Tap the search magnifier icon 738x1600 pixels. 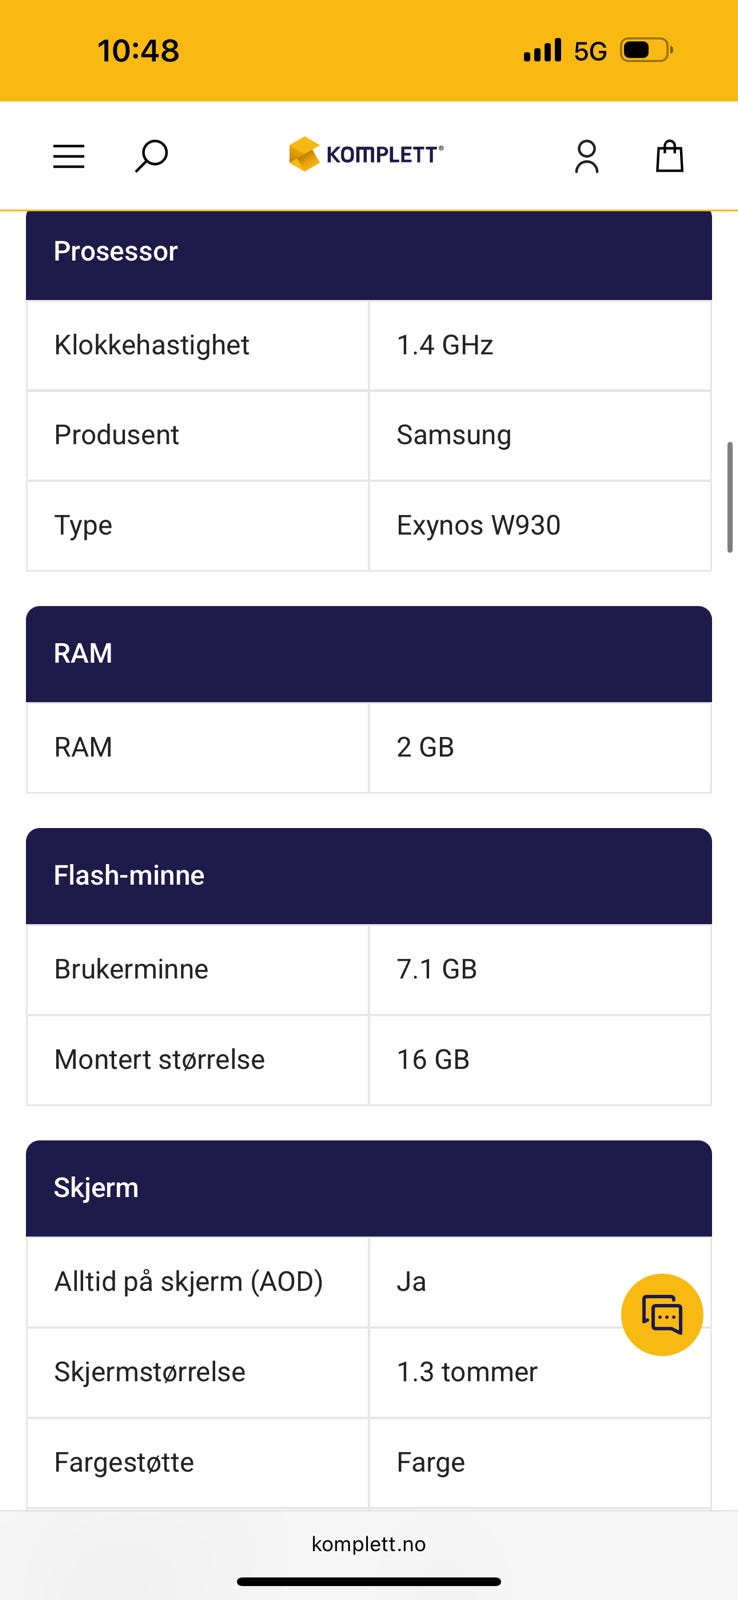151,156
